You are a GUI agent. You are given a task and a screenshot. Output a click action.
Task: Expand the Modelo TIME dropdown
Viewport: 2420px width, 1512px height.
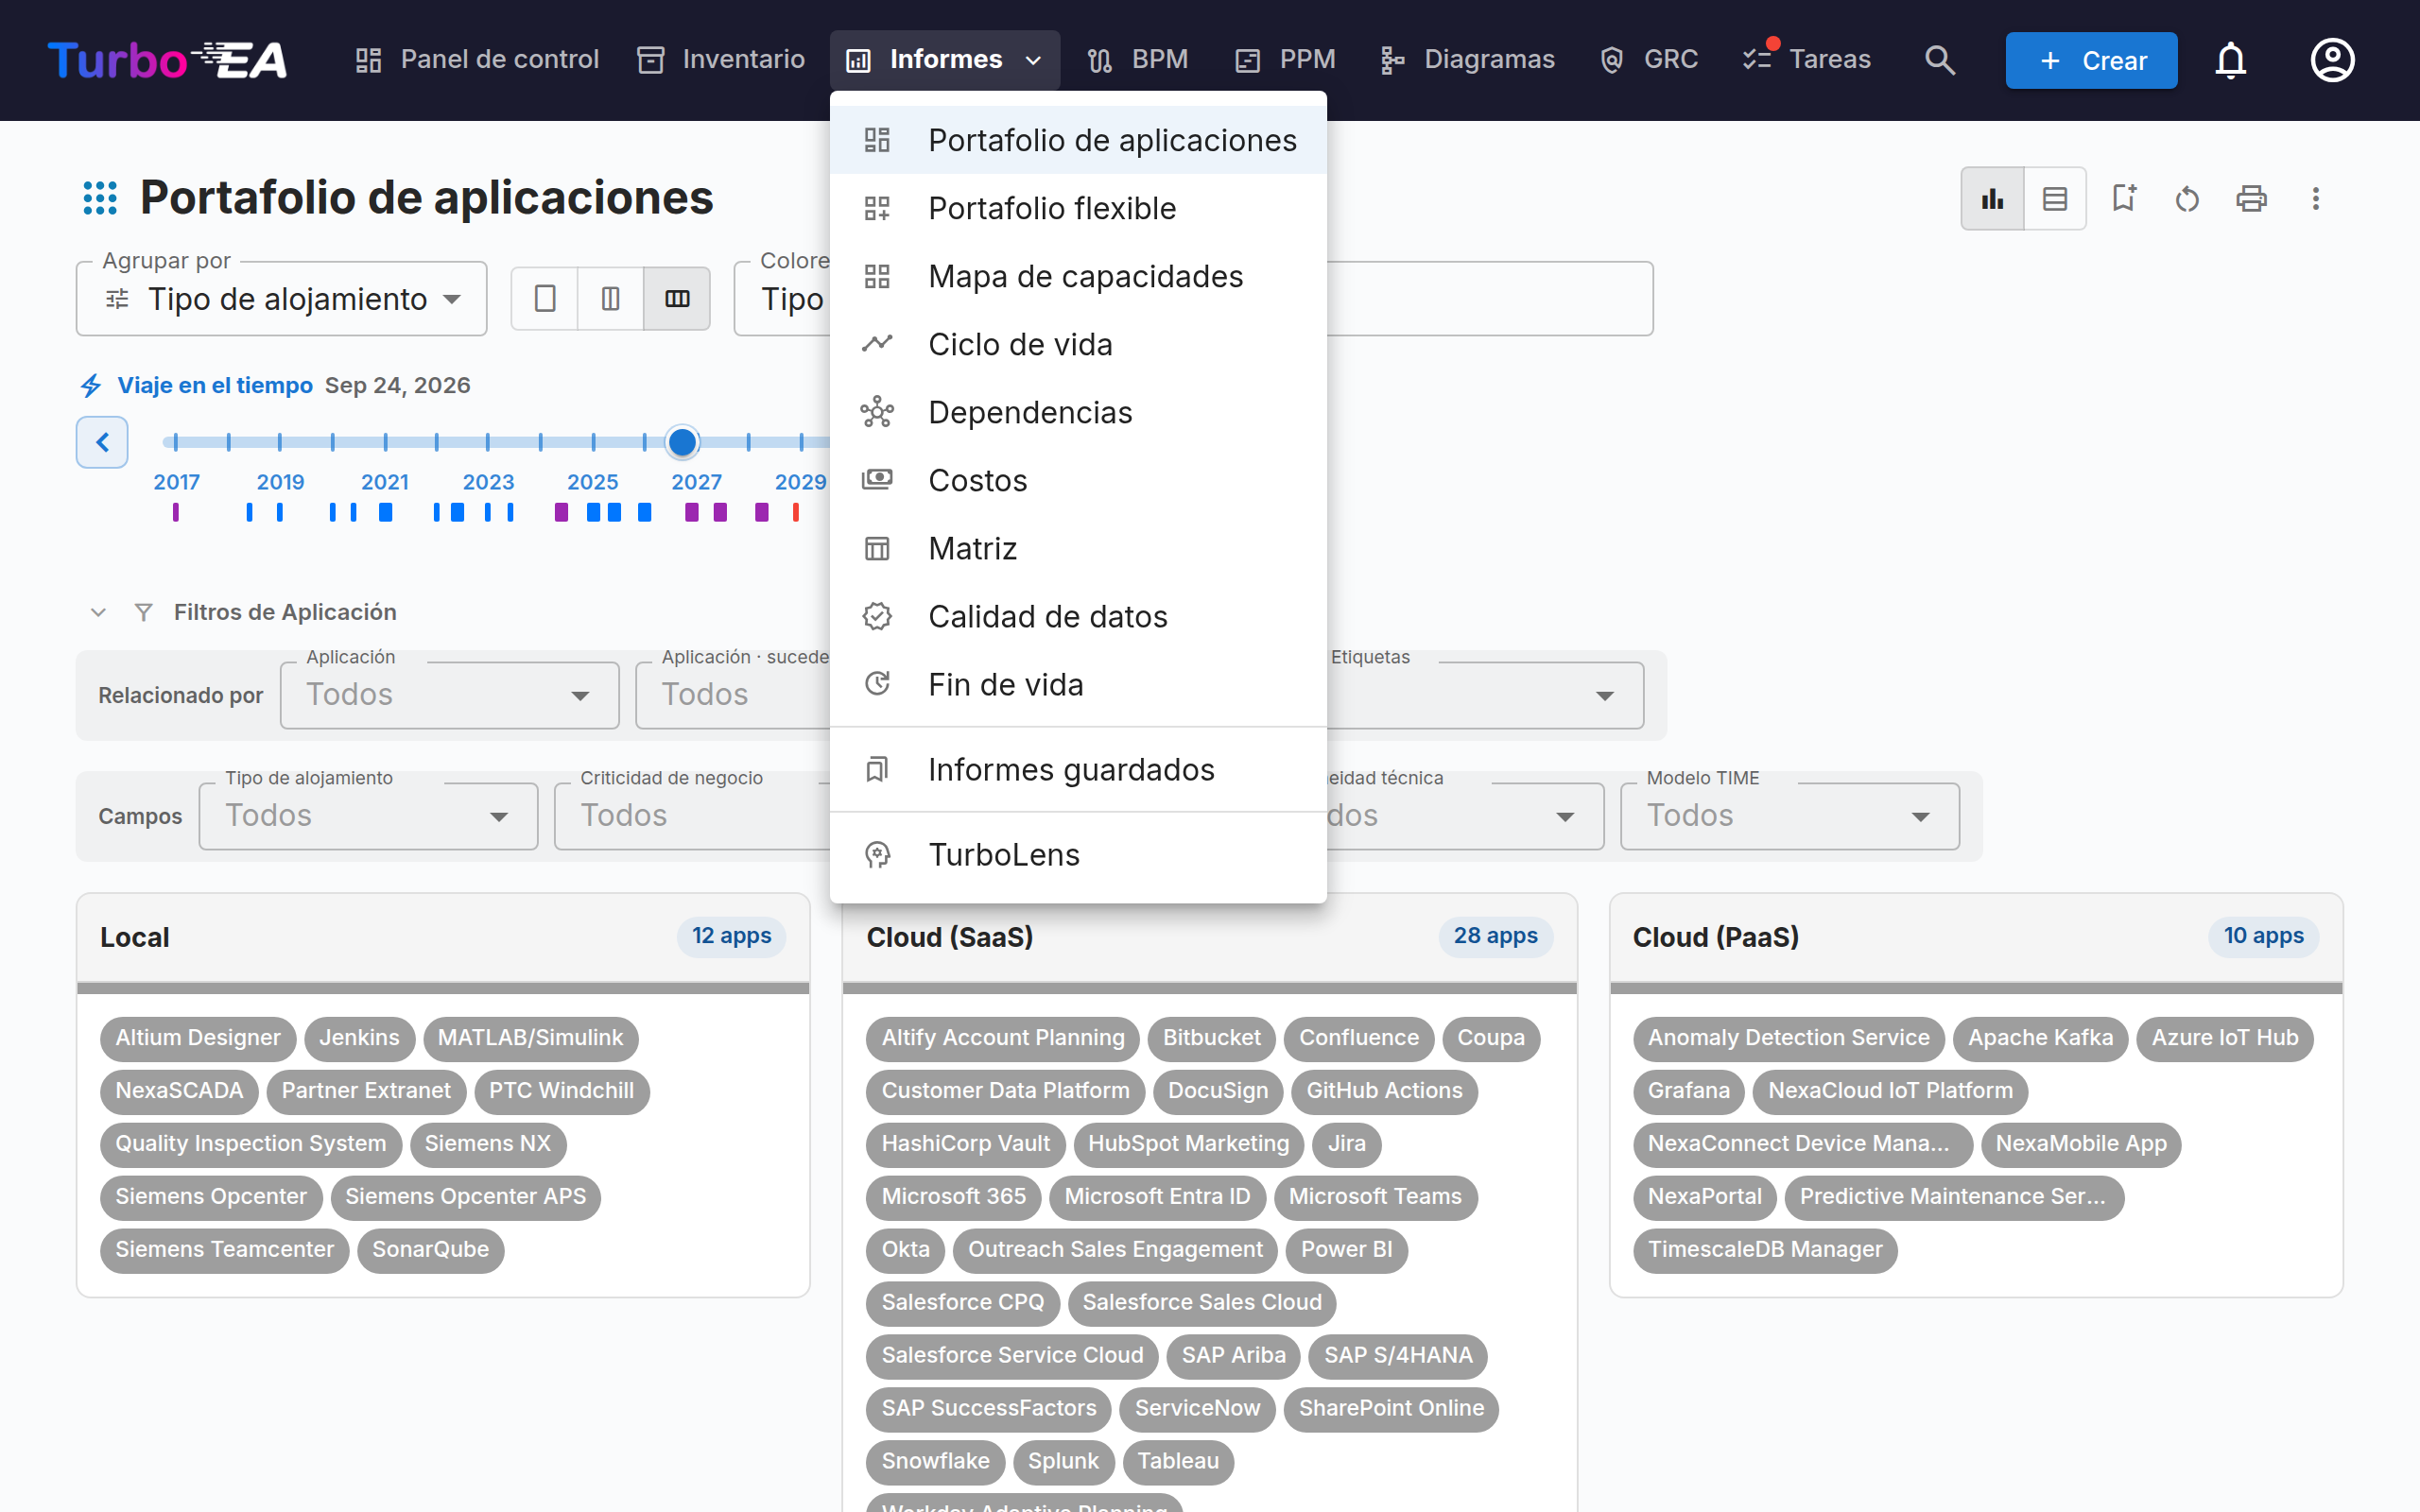coord(1789,816)
